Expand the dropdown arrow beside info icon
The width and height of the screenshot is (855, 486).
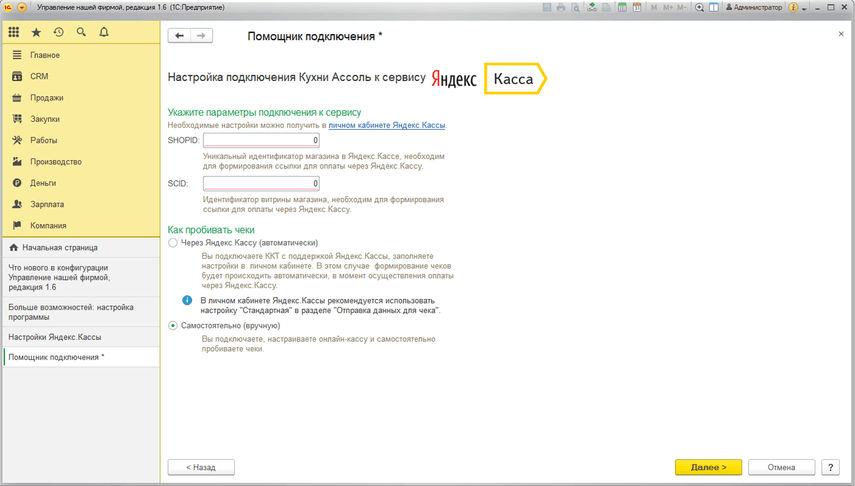point(804,9)
